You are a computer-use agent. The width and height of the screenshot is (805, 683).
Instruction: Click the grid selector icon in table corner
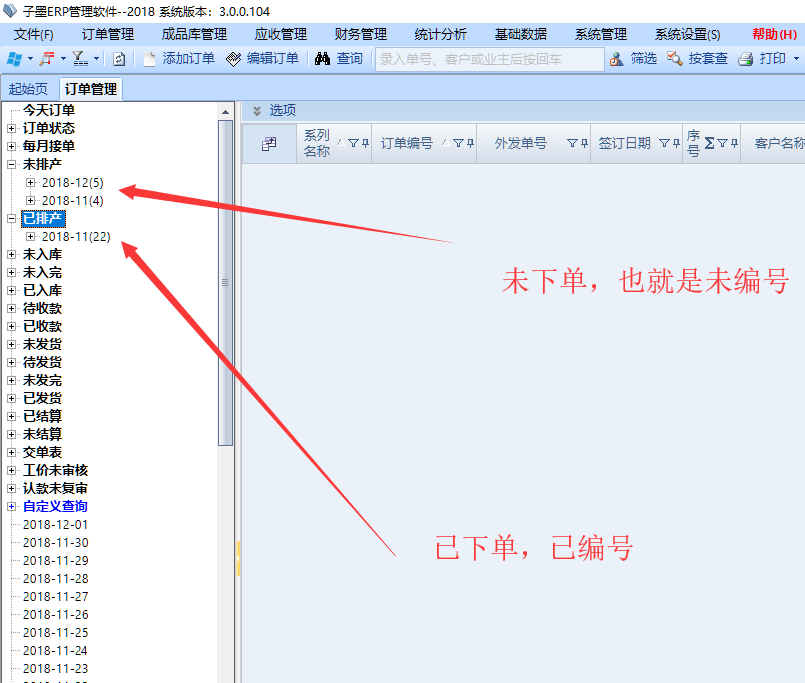[x=269, y=144]
